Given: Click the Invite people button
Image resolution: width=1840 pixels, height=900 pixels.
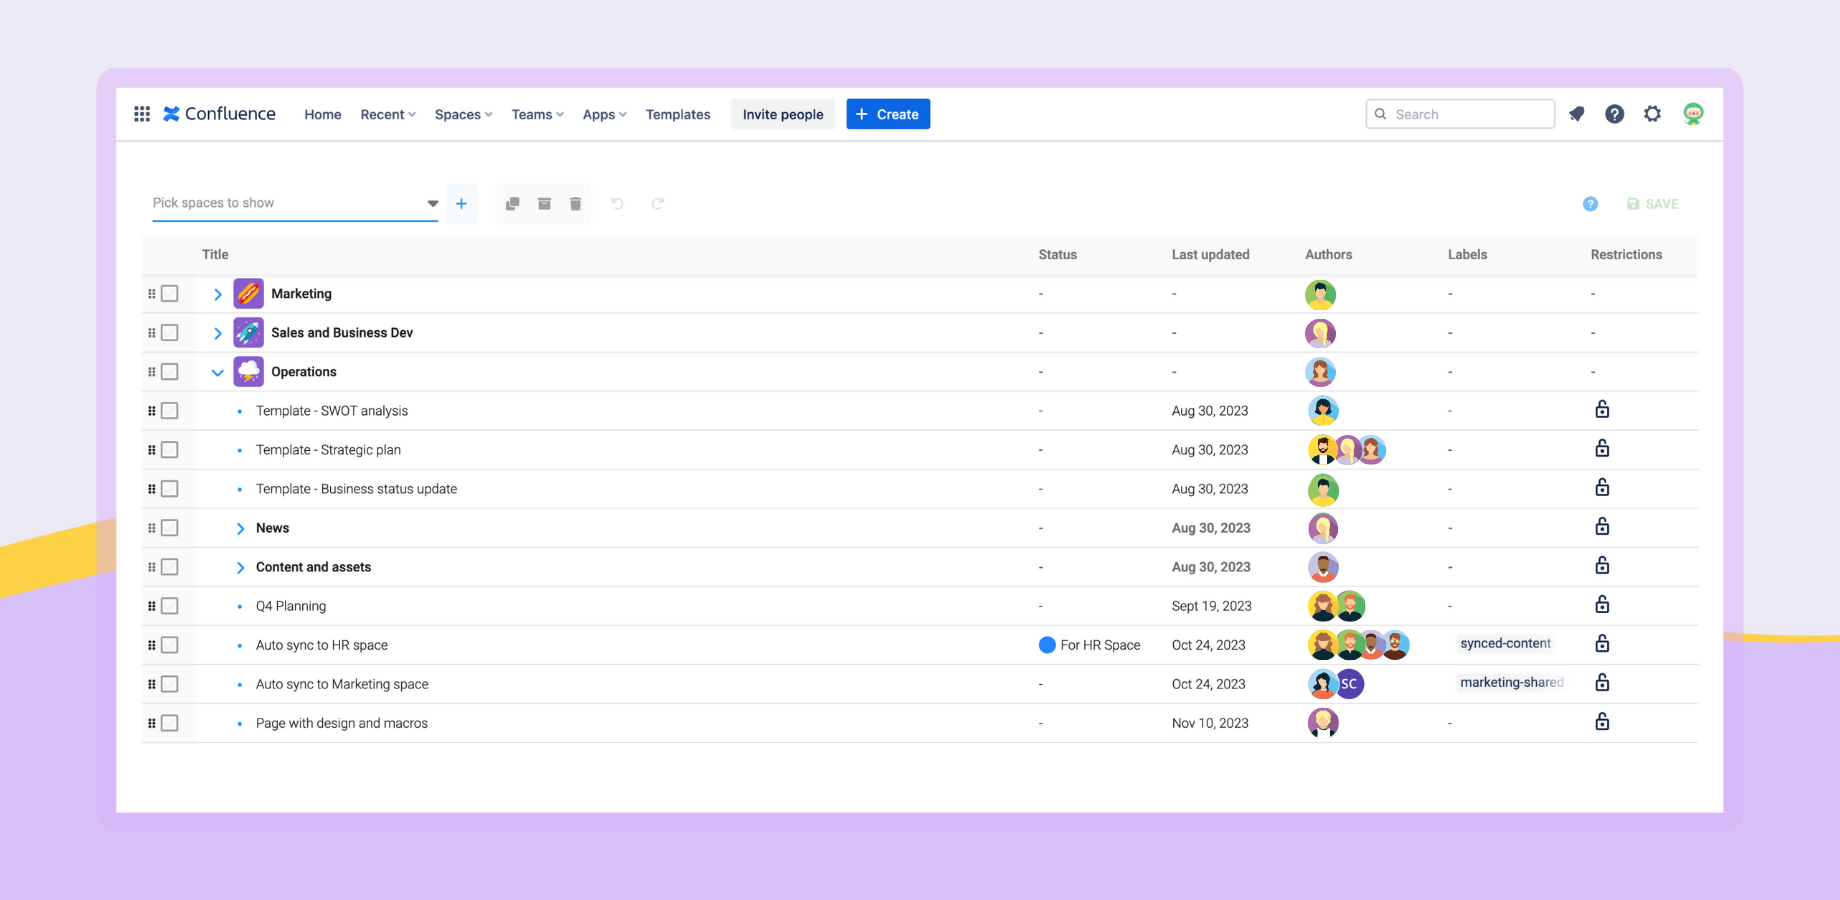Looking at the screenshot, I should point(783,114).
